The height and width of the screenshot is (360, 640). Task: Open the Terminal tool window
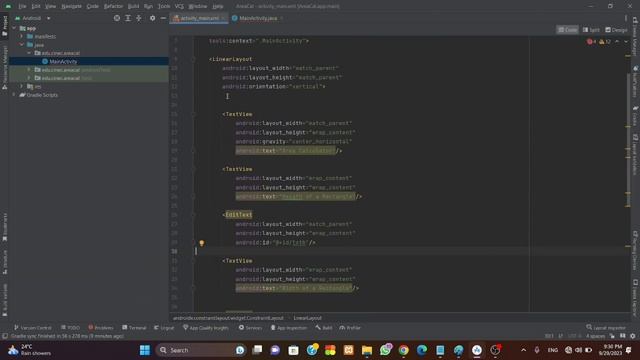point(134,327)
